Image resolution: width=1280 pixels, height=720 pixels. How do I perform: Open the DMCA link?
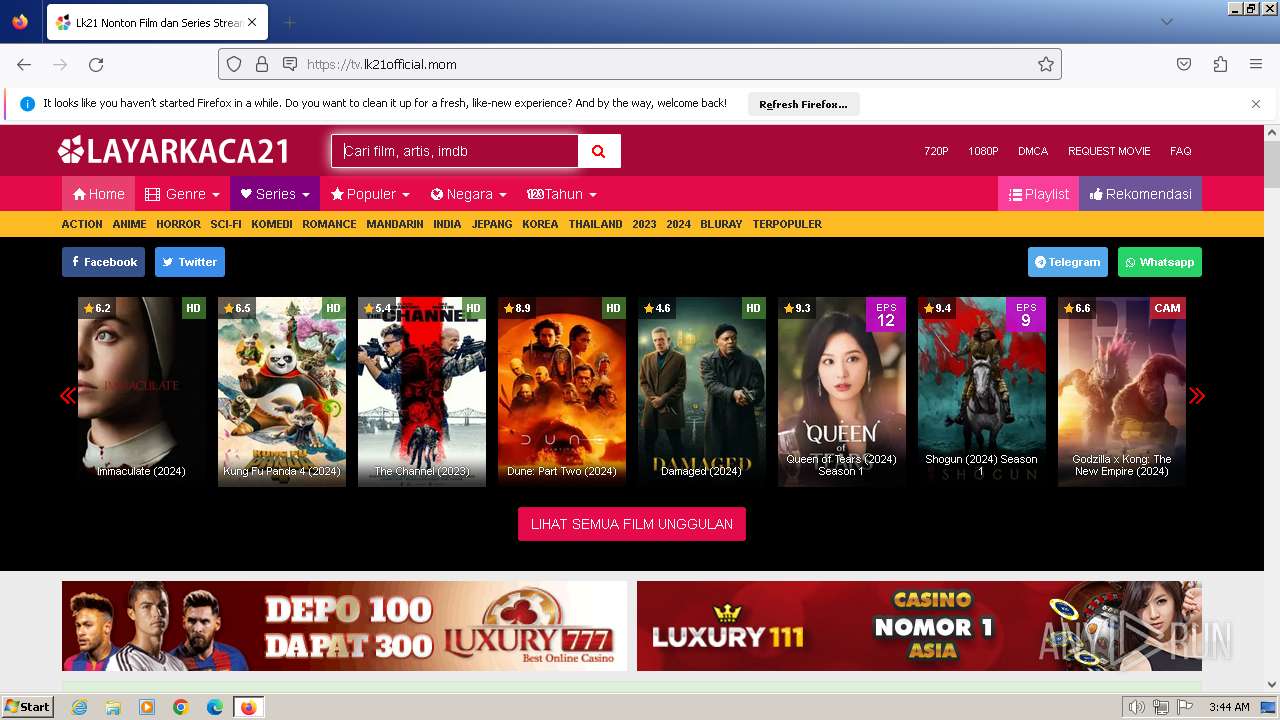coord(1033,151)
